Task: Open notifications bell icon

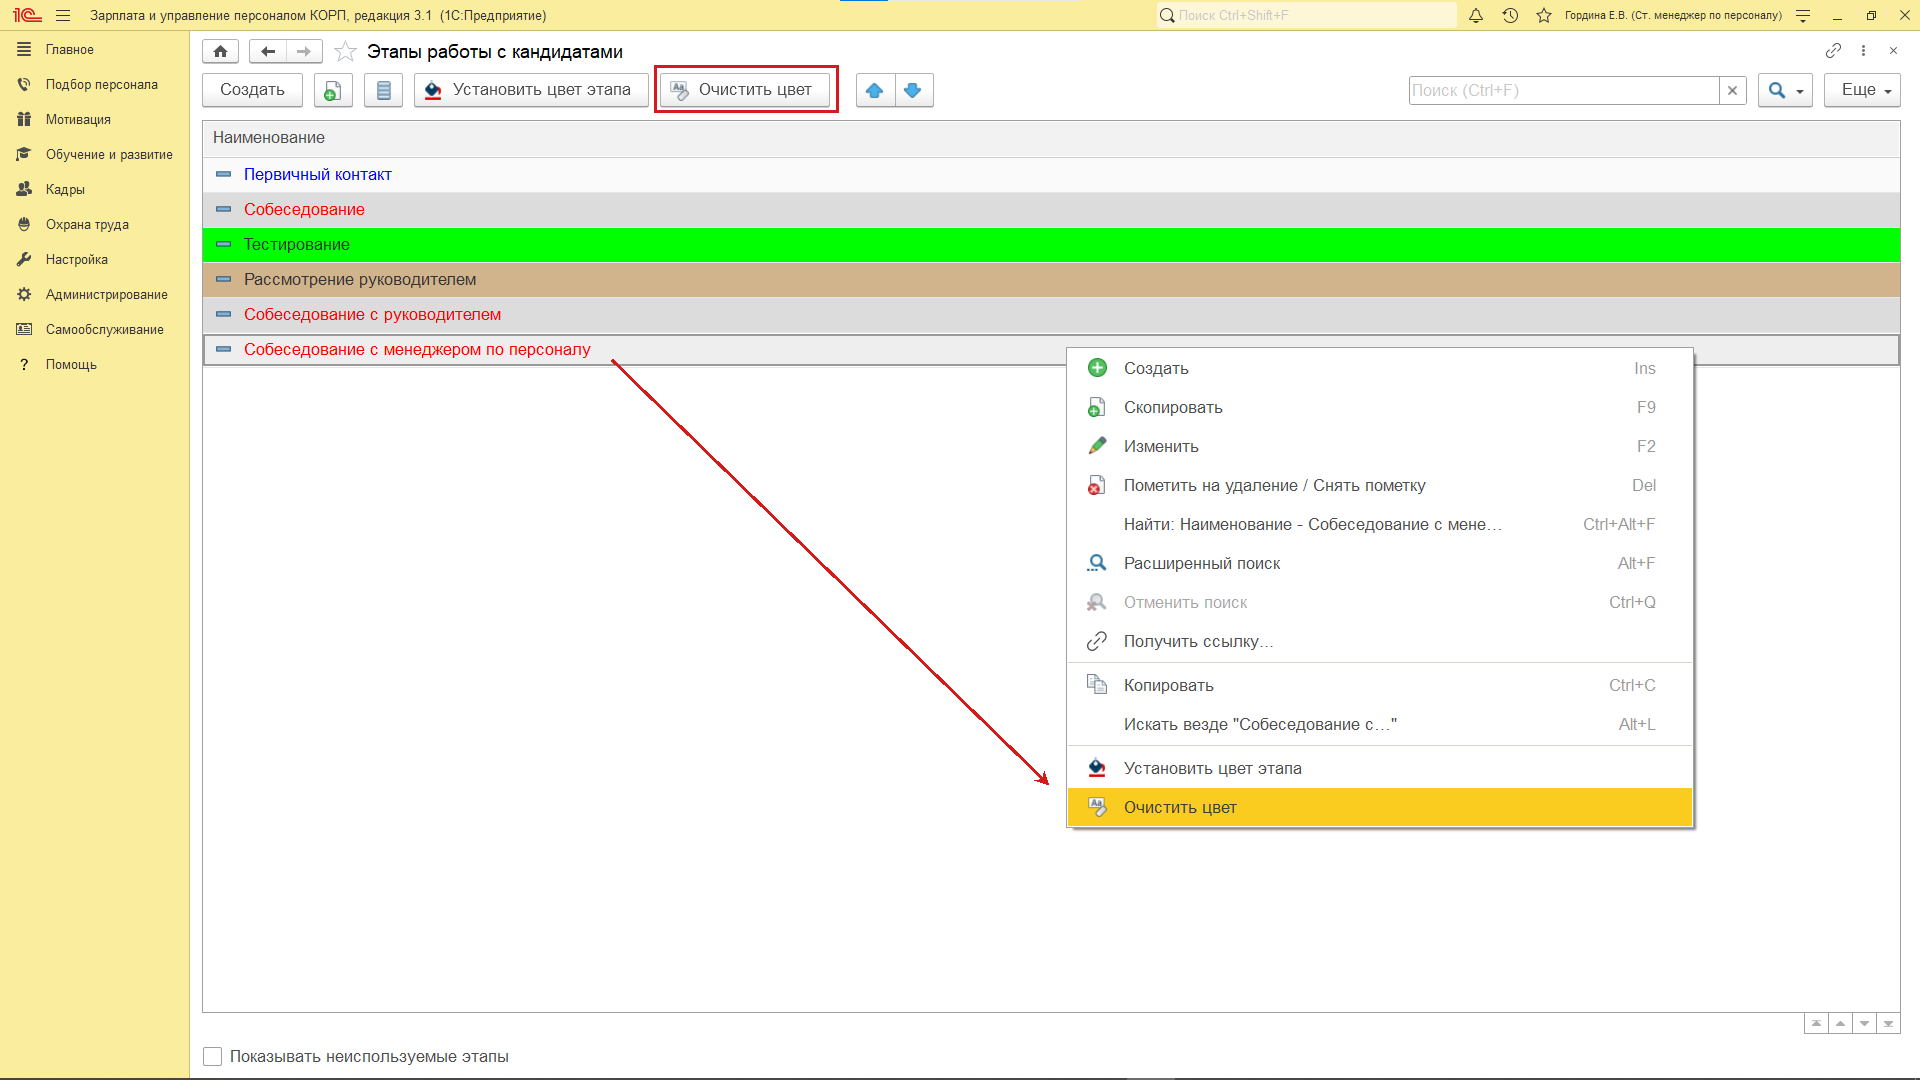Action: coord(1476,15)
